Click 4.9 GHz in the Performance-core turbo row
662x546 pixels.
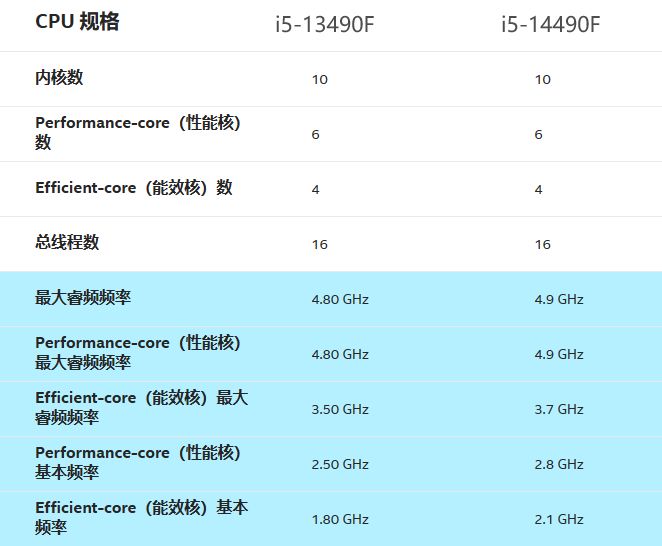tap(559, 354)
